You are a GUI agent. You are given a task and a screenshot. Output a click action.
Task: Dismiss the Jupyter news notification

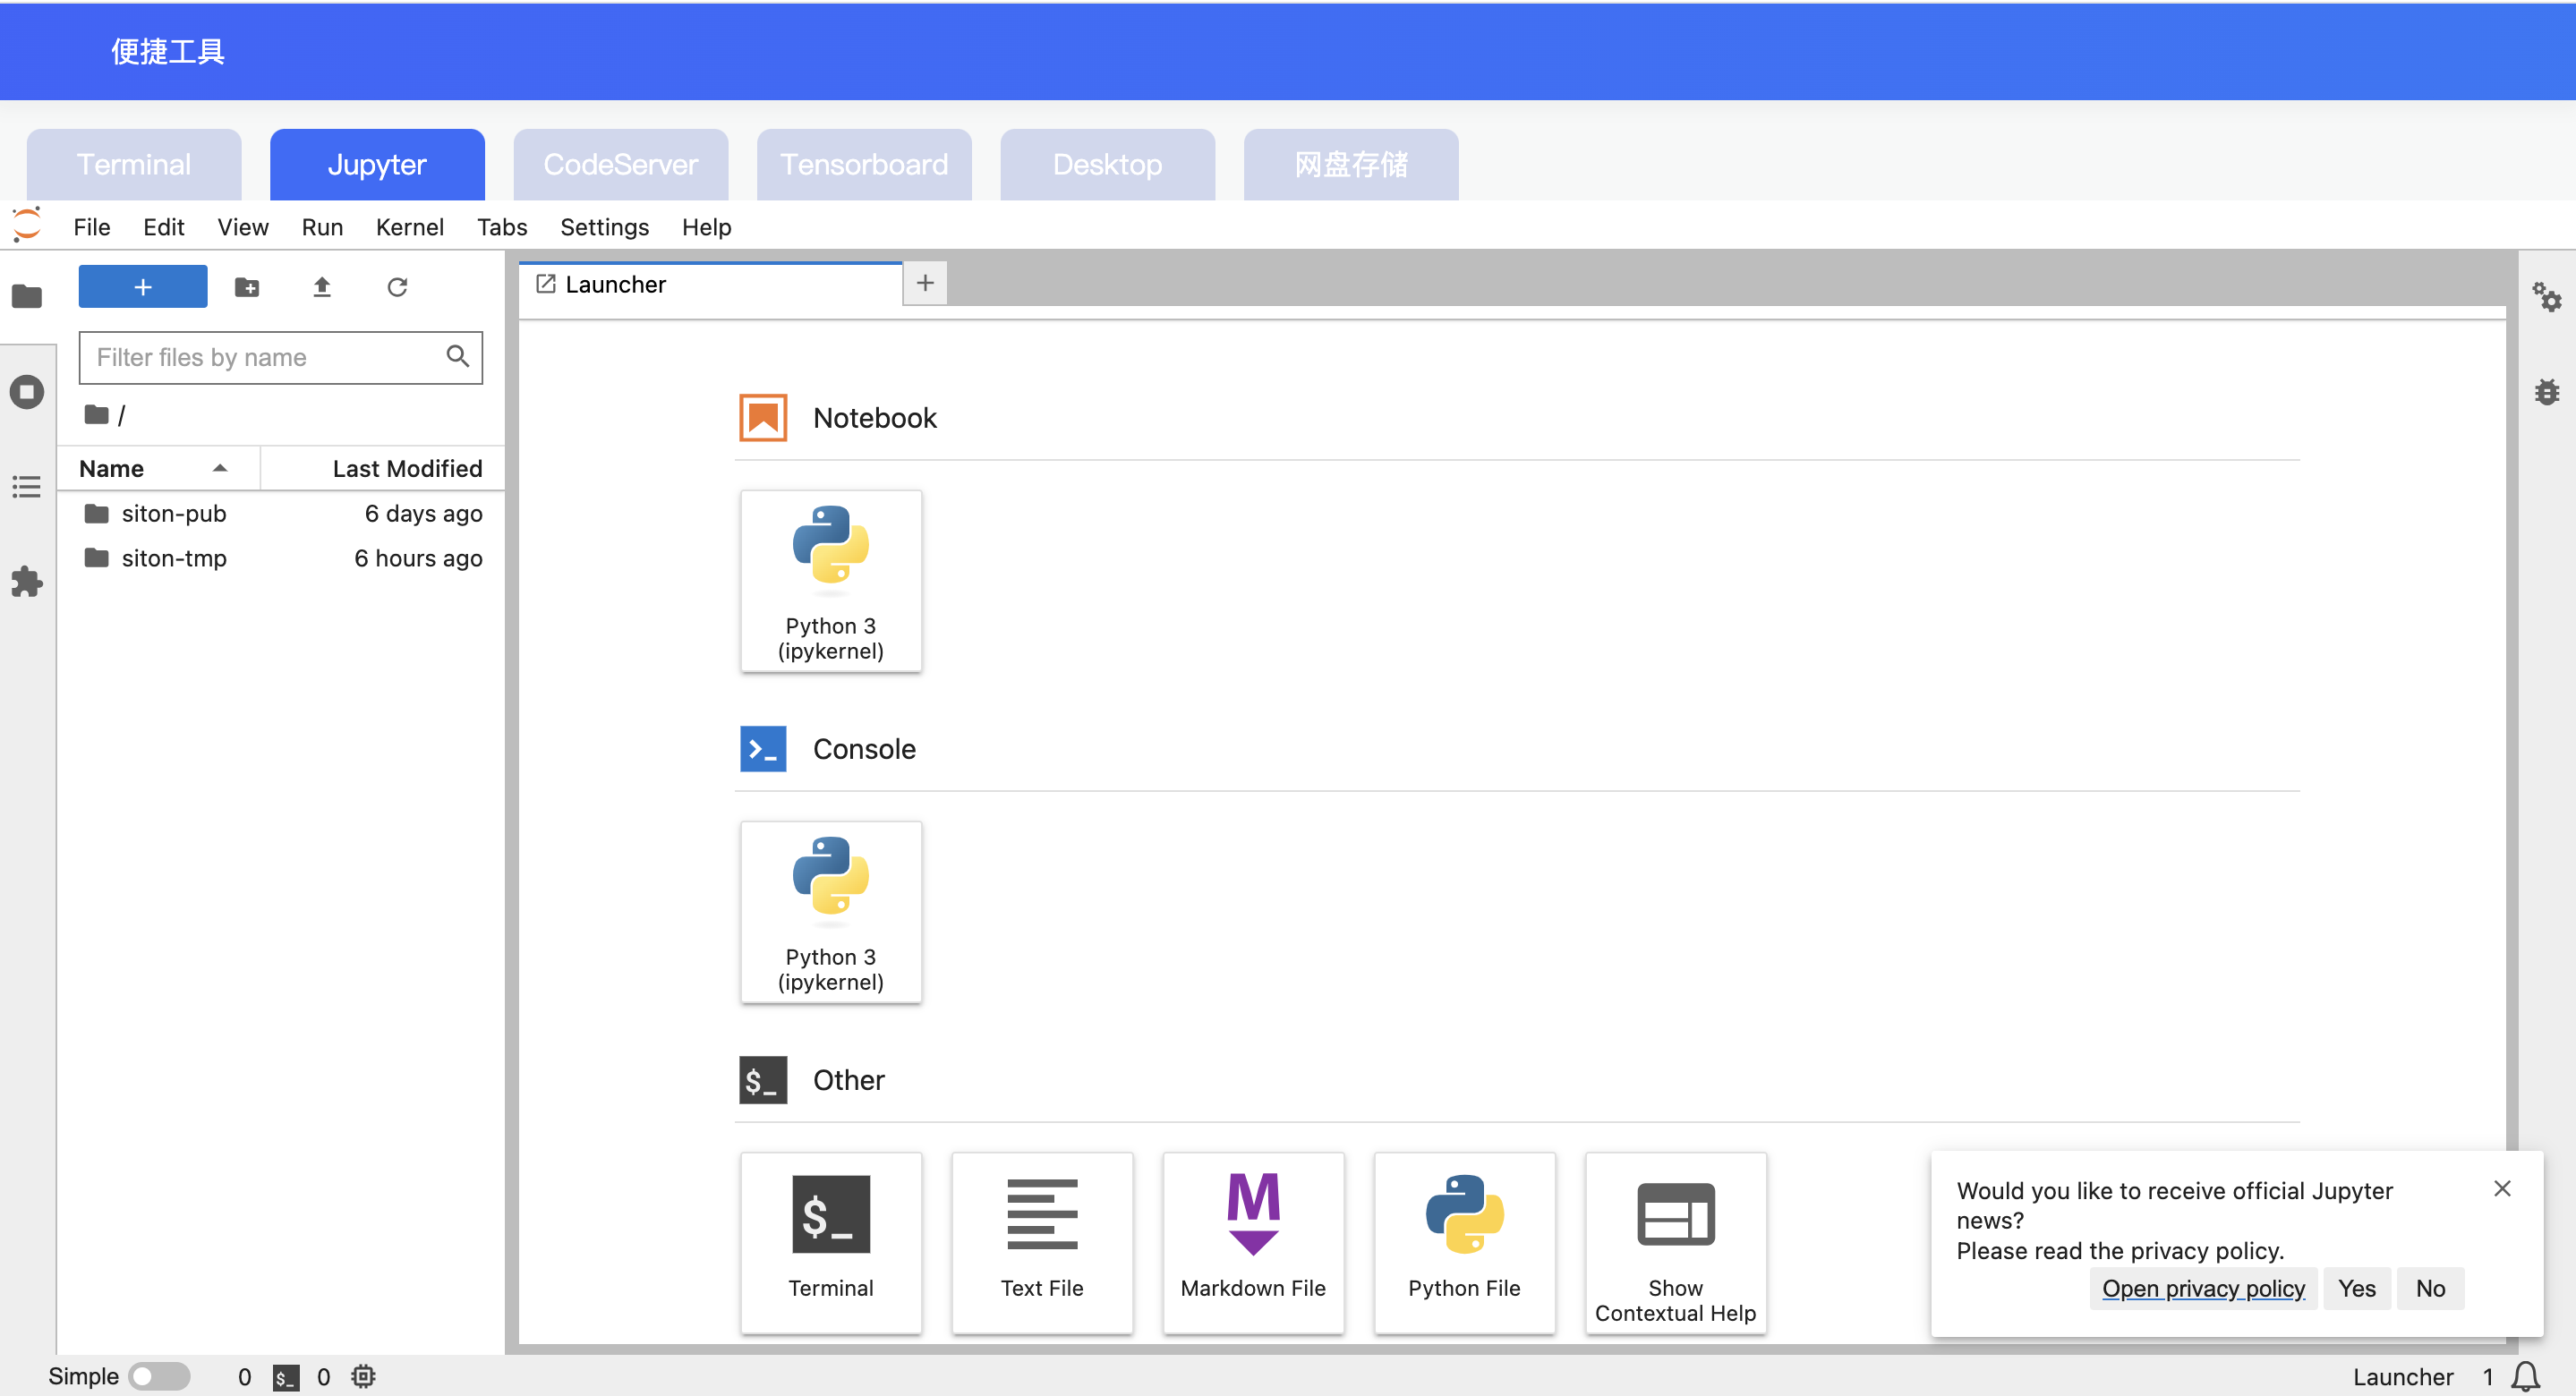(2502, 1188)
